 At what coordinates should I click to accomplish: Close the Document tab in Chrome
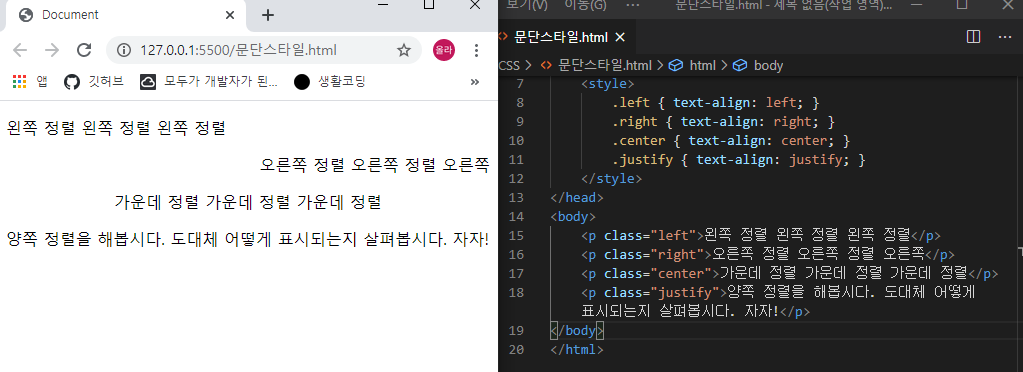230,15
